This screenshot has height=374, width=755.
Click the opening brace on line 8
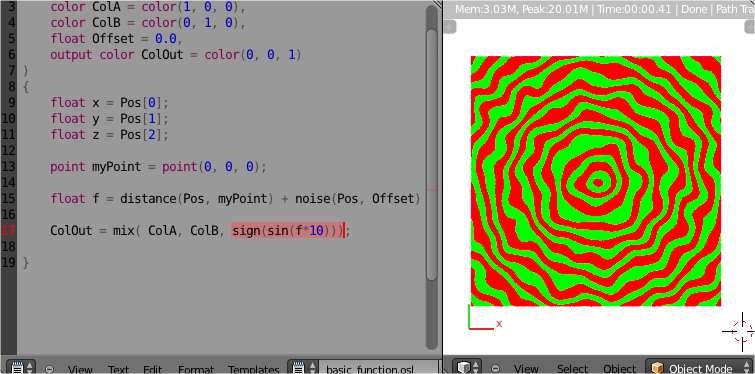click(26, 87)
